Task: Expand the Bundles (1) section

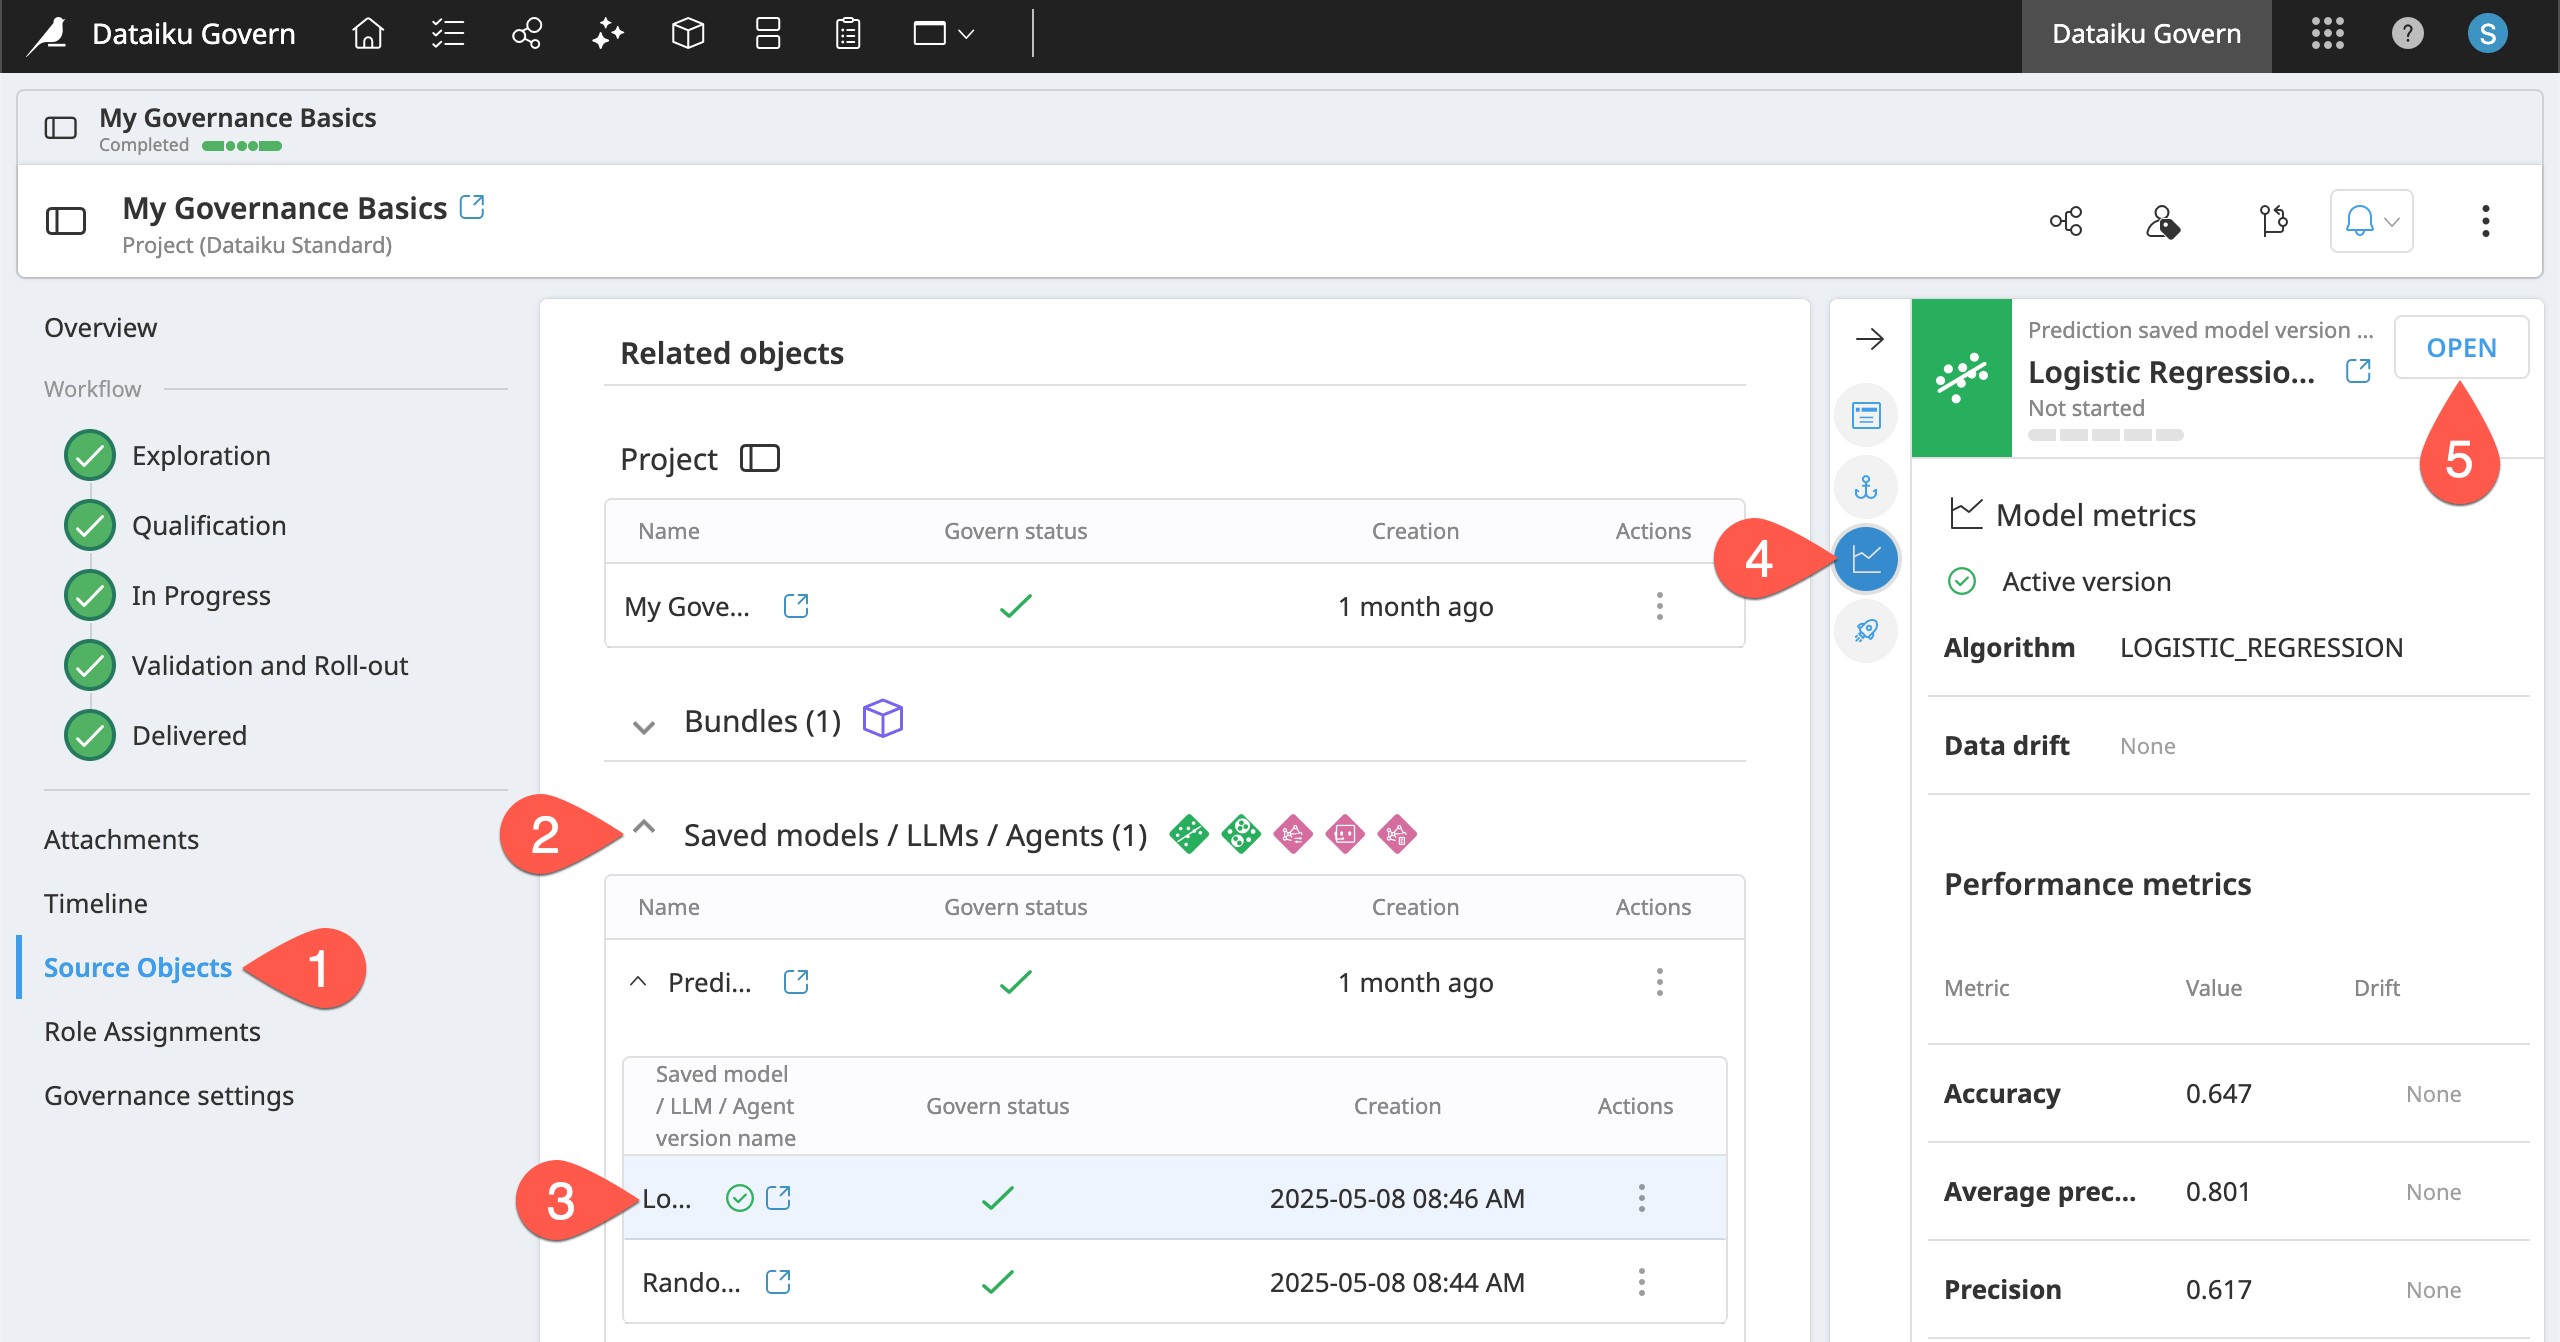Action: click(644, 726)
